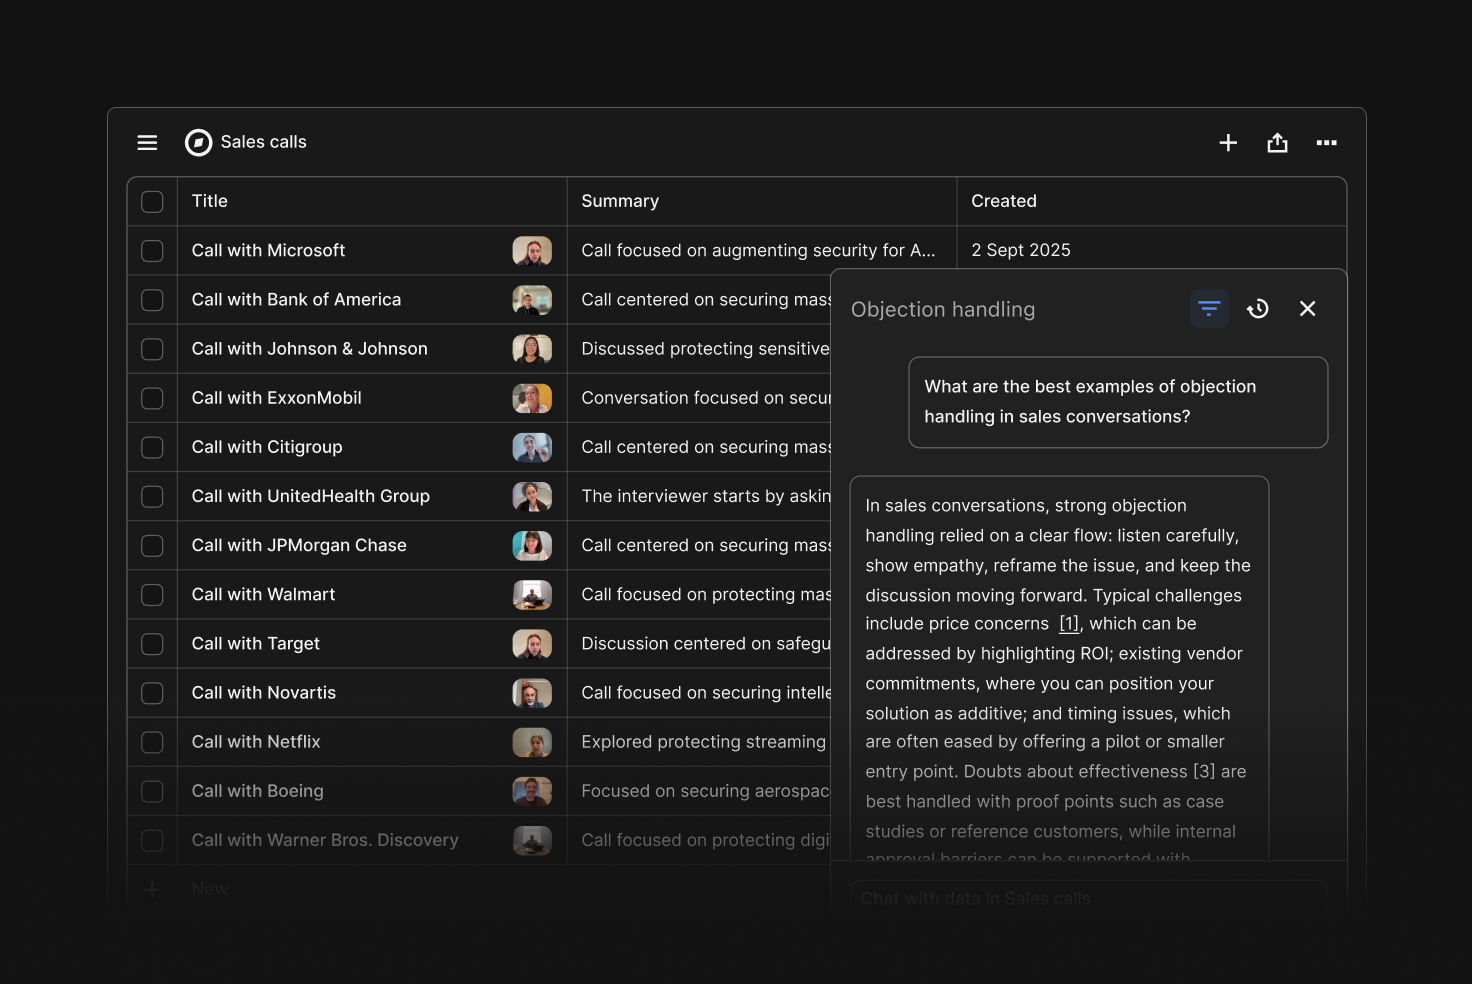Check the Call with Walmart checkbox
This screenshot has height=984, width=1472.
click(152, 595)
